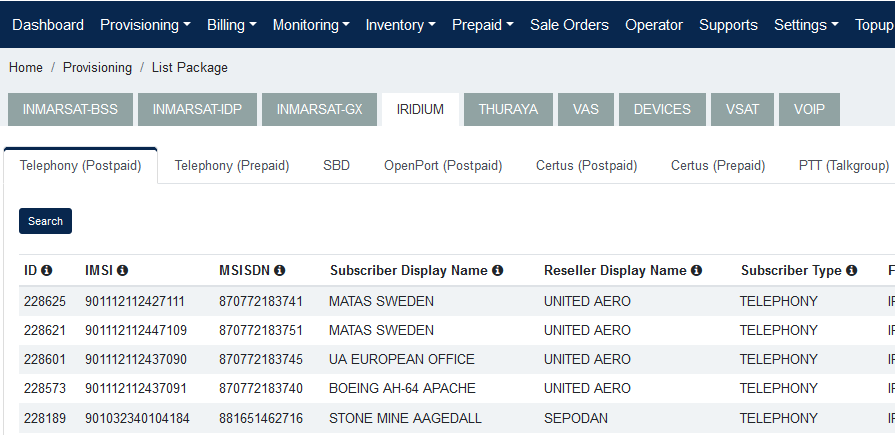Switch to Certus (Postpaid) tab
The width and height of the screenshot is (895, 435).
click(x=586, y=166)
